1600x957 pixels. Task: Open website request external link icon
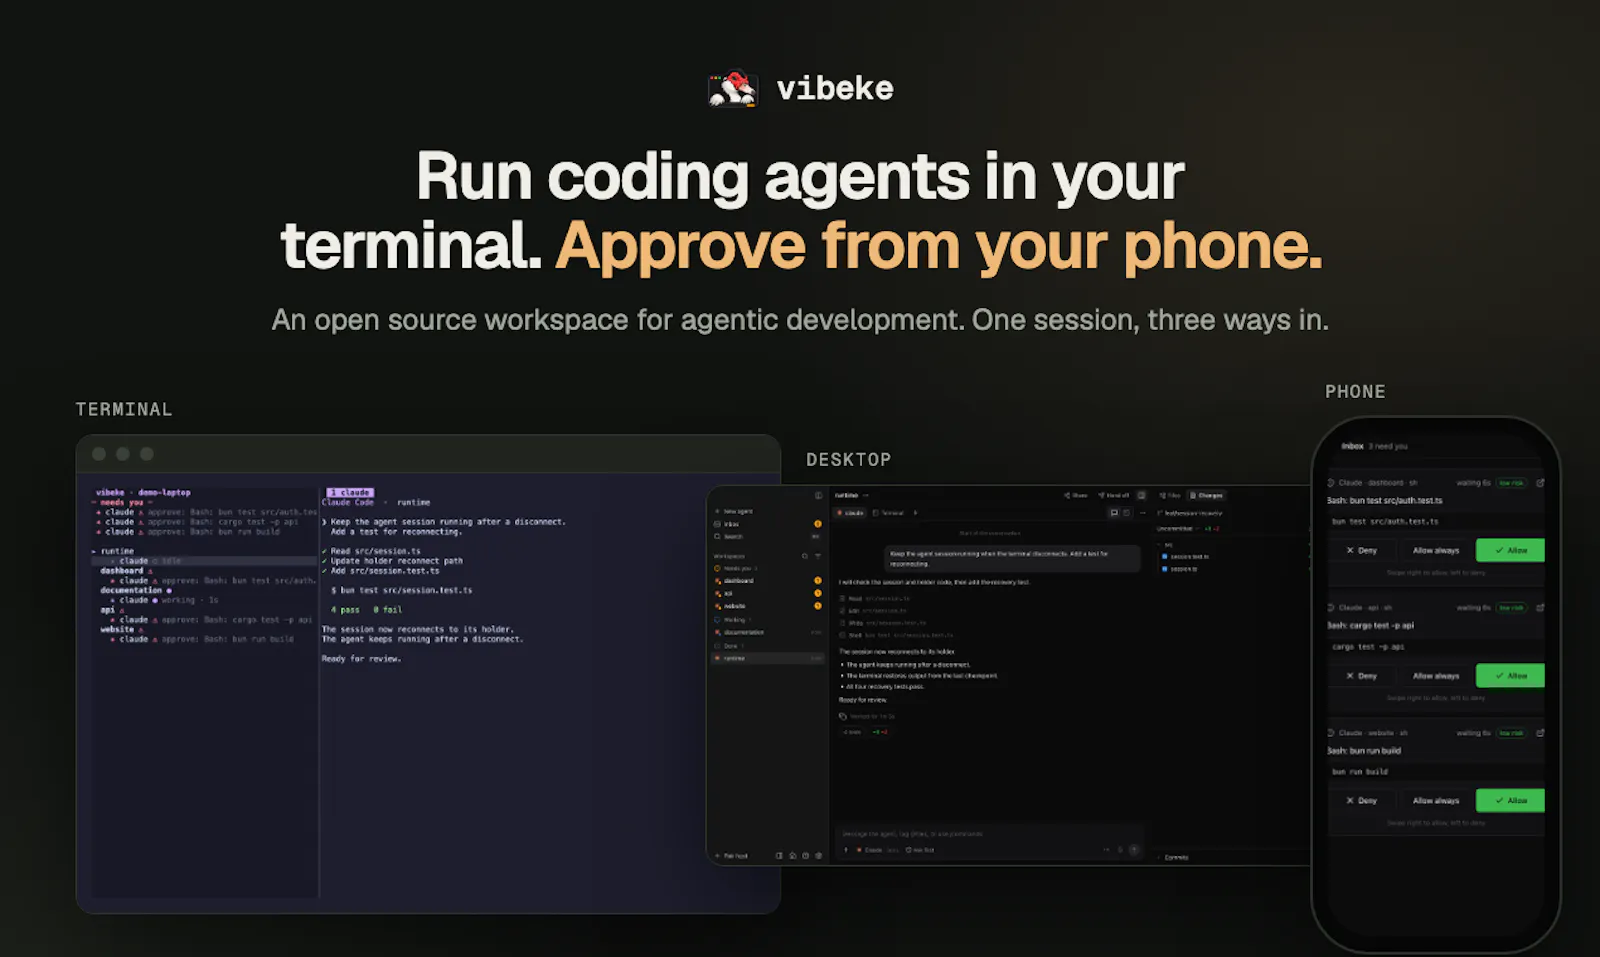tap(1540, 732)
